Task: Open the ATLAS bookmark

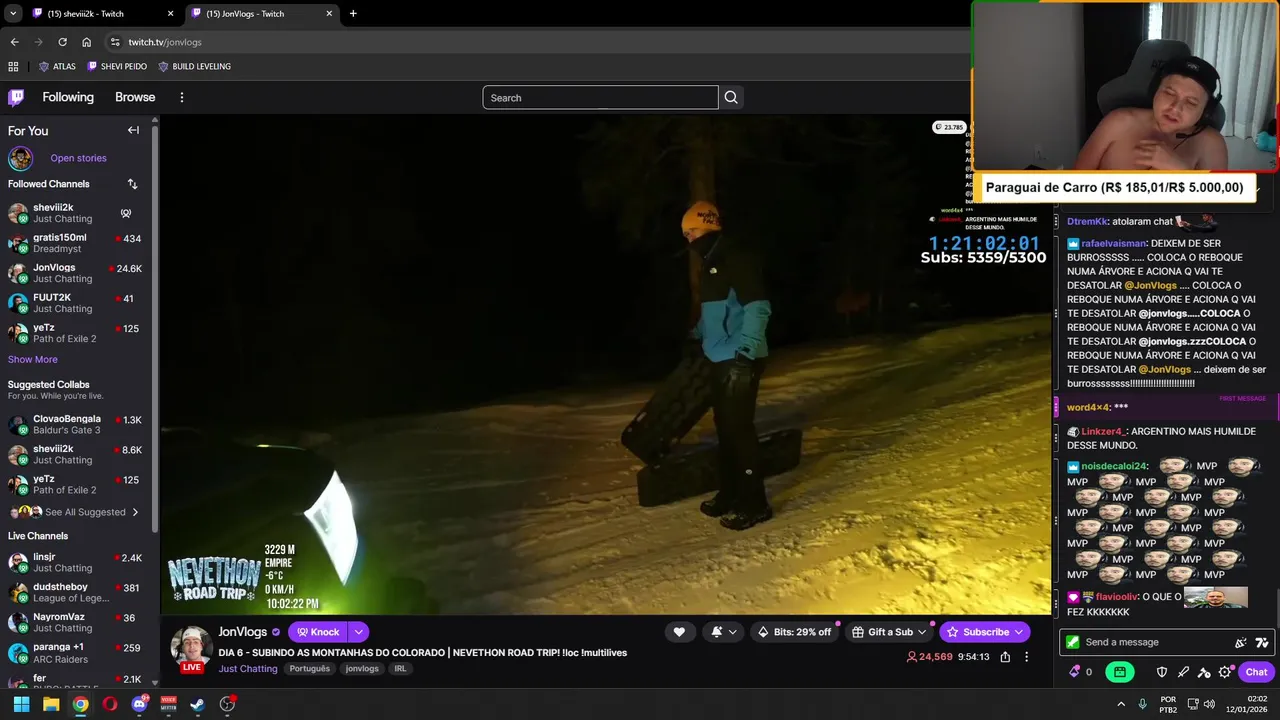Action: point(57,67)
